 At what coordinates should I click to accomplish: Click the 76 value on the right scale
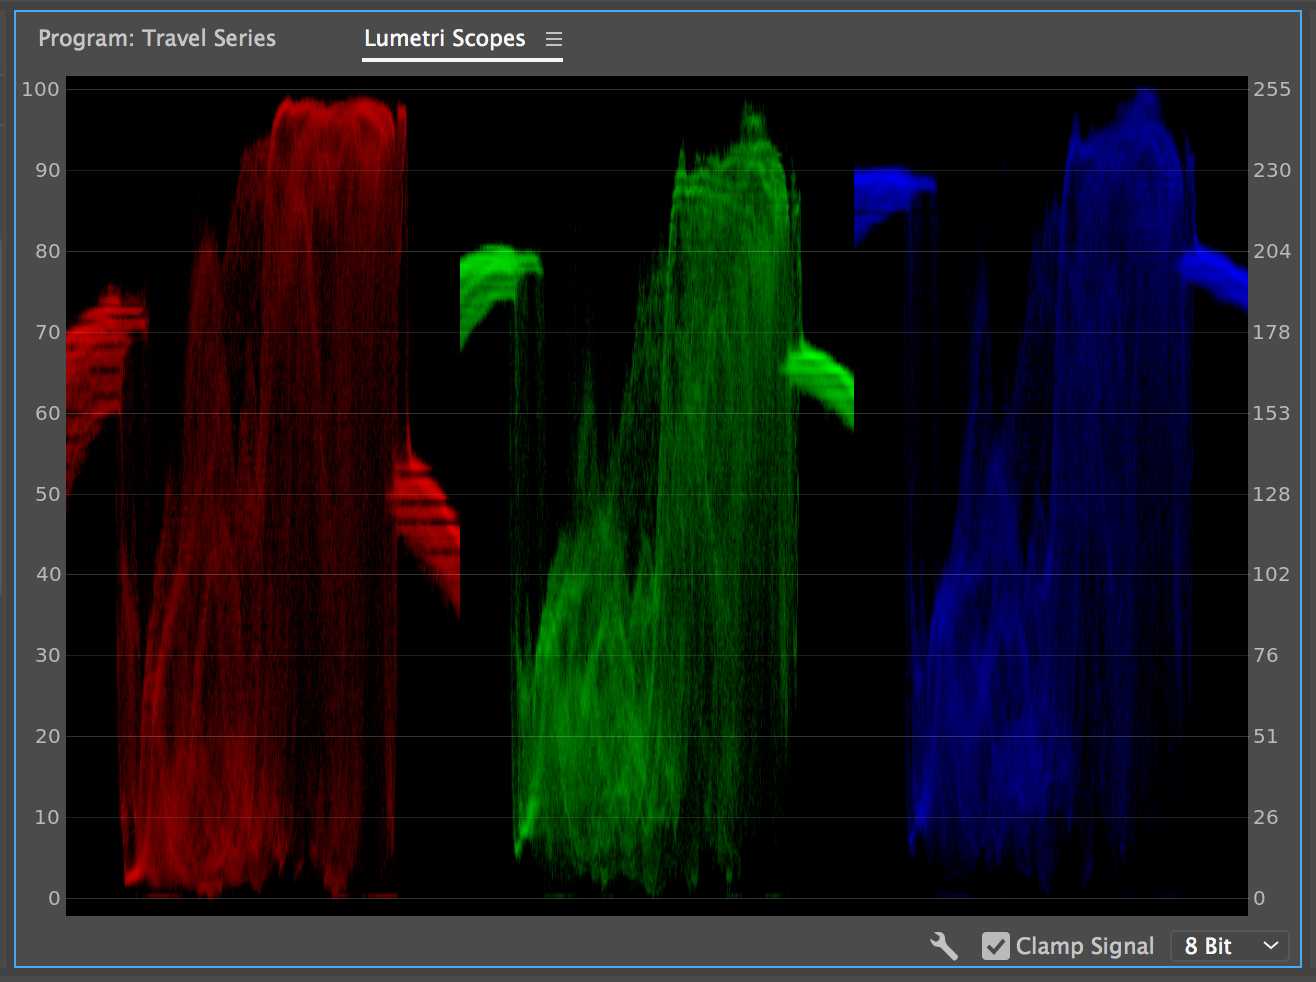tap(1266, 655)
